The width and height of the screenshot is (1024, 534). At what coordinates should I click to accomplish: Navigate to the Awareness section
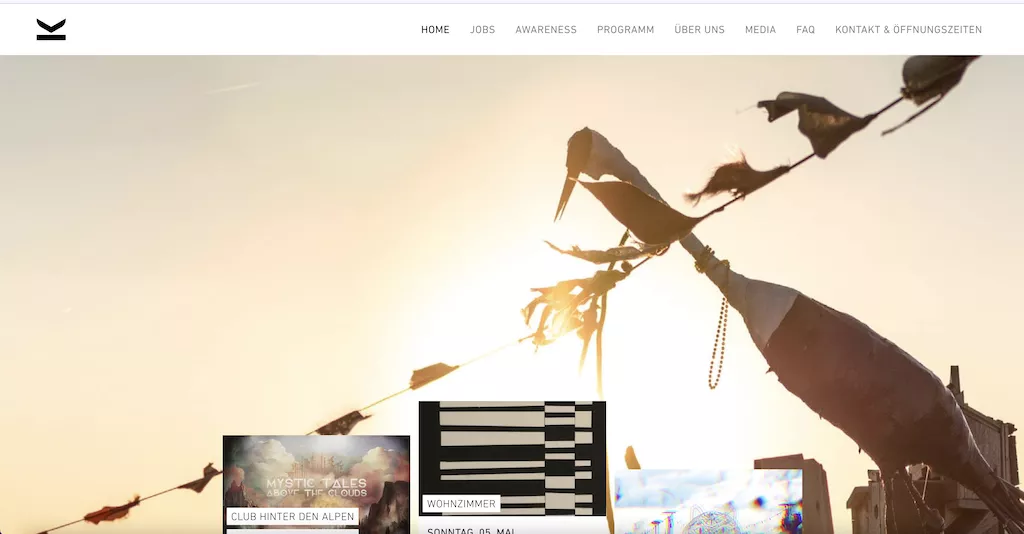tap(546, 30)
